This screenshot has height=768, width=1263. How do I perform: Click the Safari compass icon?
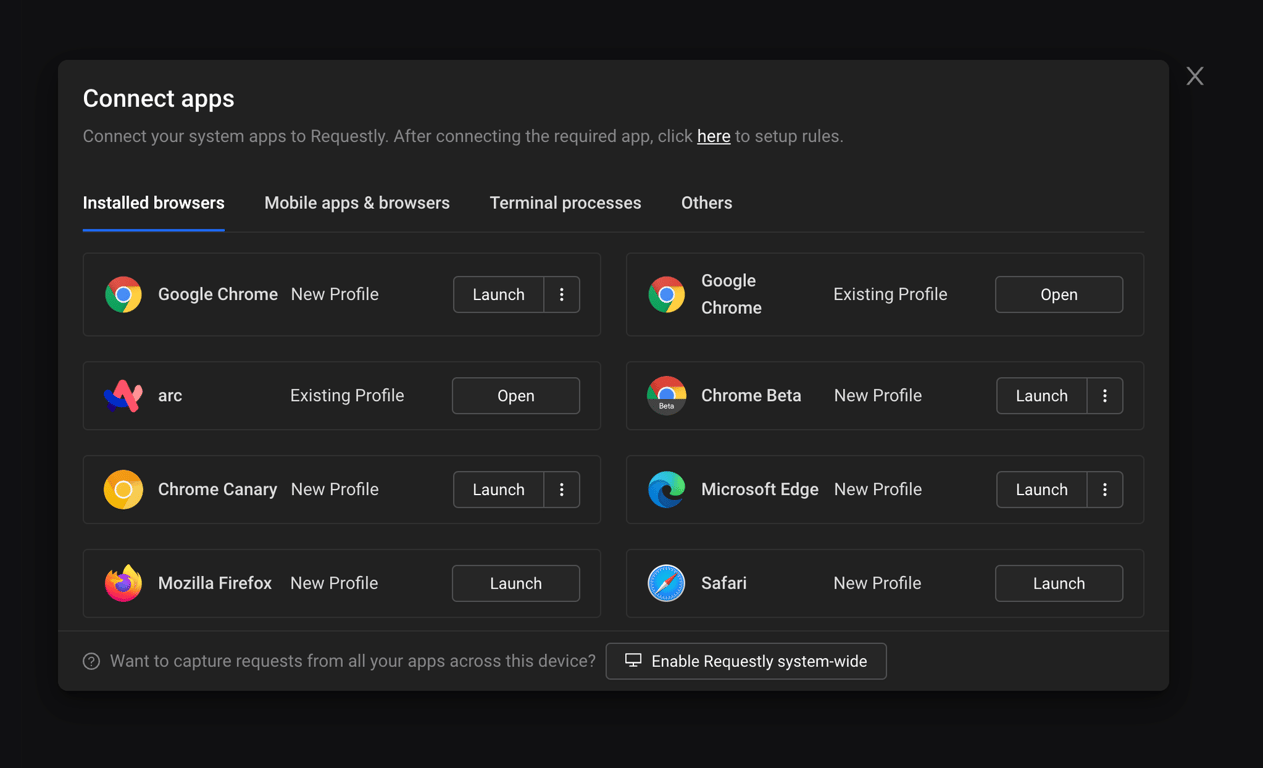[666, 583]
